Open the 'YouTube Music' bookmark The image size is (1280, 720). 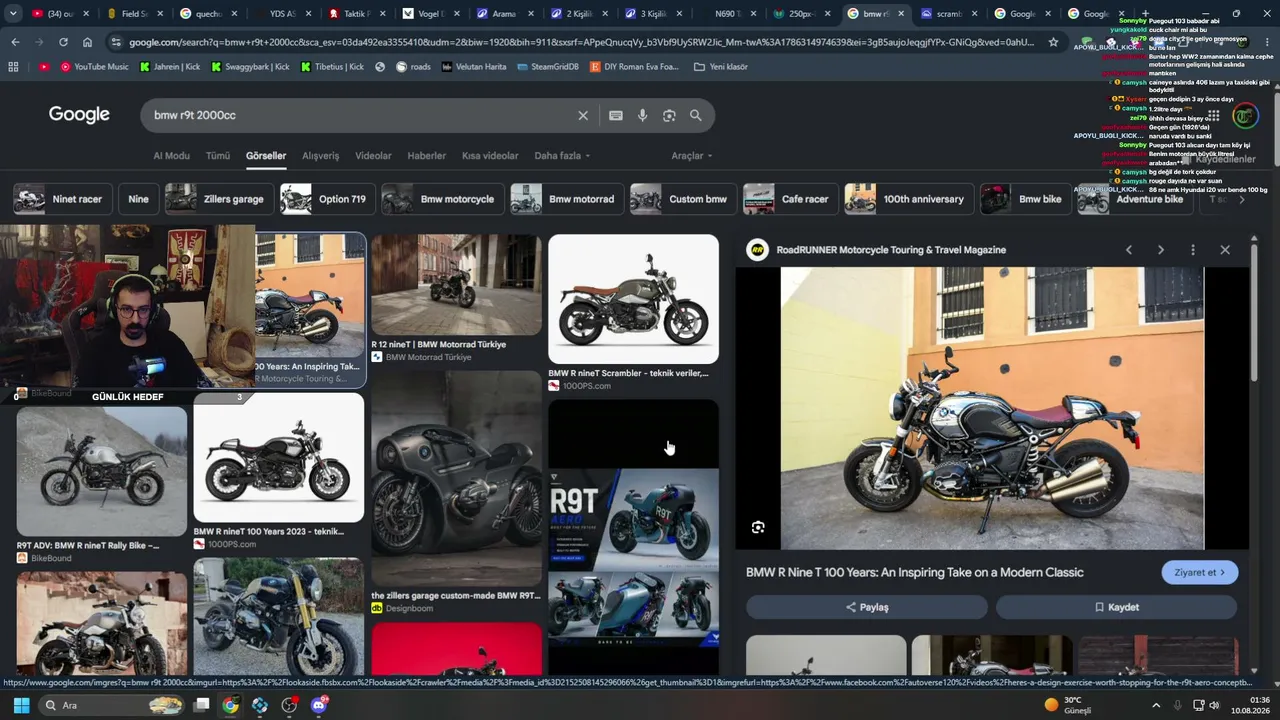point(95,67)
